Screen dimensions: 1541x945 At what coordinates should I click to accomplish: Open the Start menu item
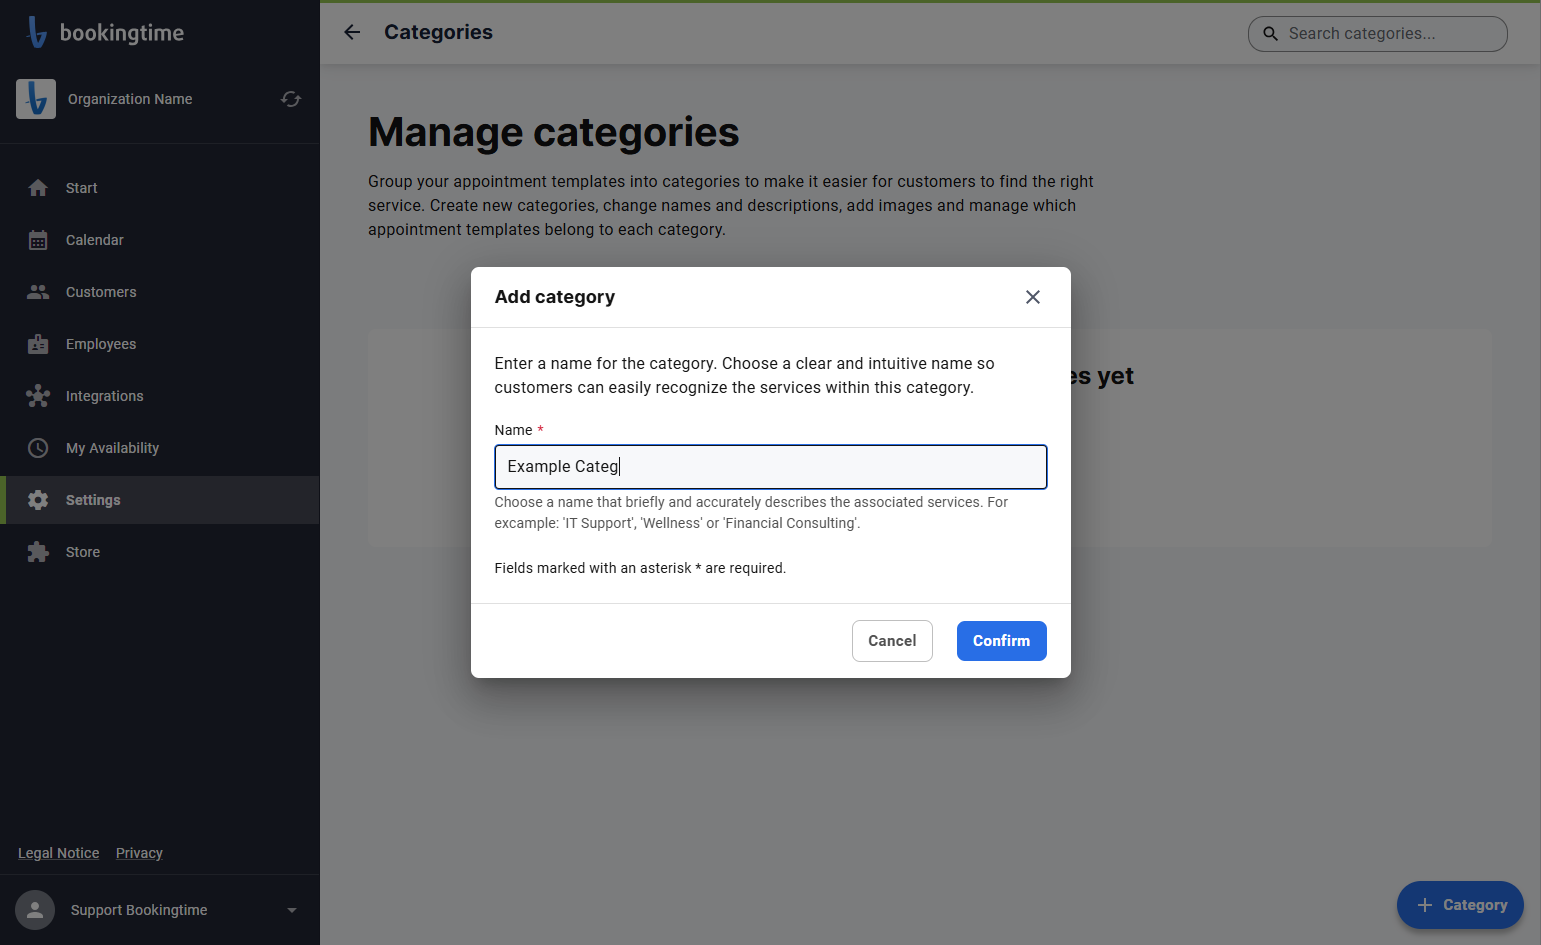click(160, 188)
